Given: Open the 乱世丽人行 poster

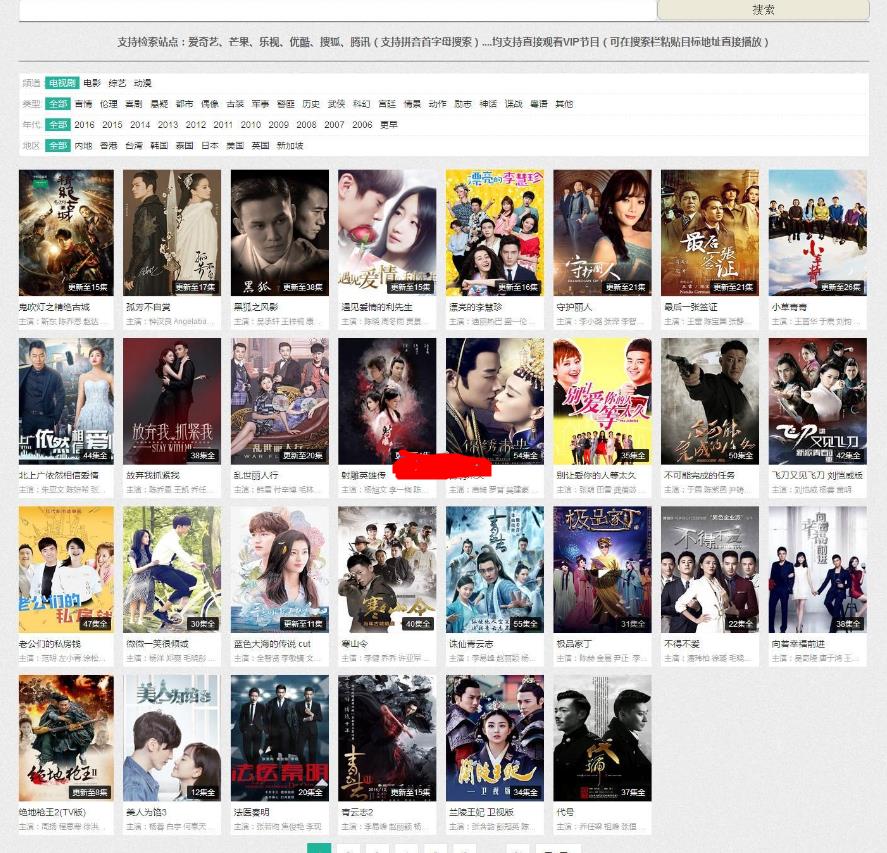Looking at the screenshot, I should tap(279, 401).
